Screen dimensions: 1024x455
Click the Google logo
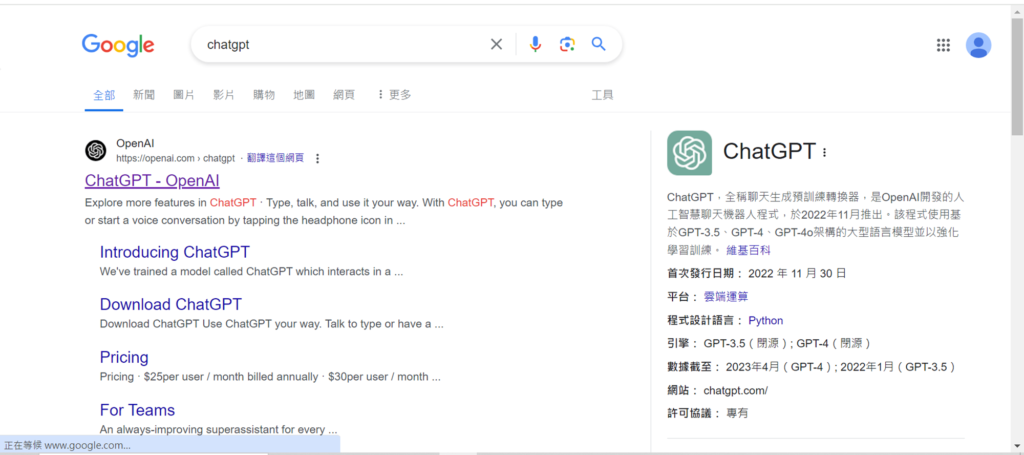click(x=118, y=45)
